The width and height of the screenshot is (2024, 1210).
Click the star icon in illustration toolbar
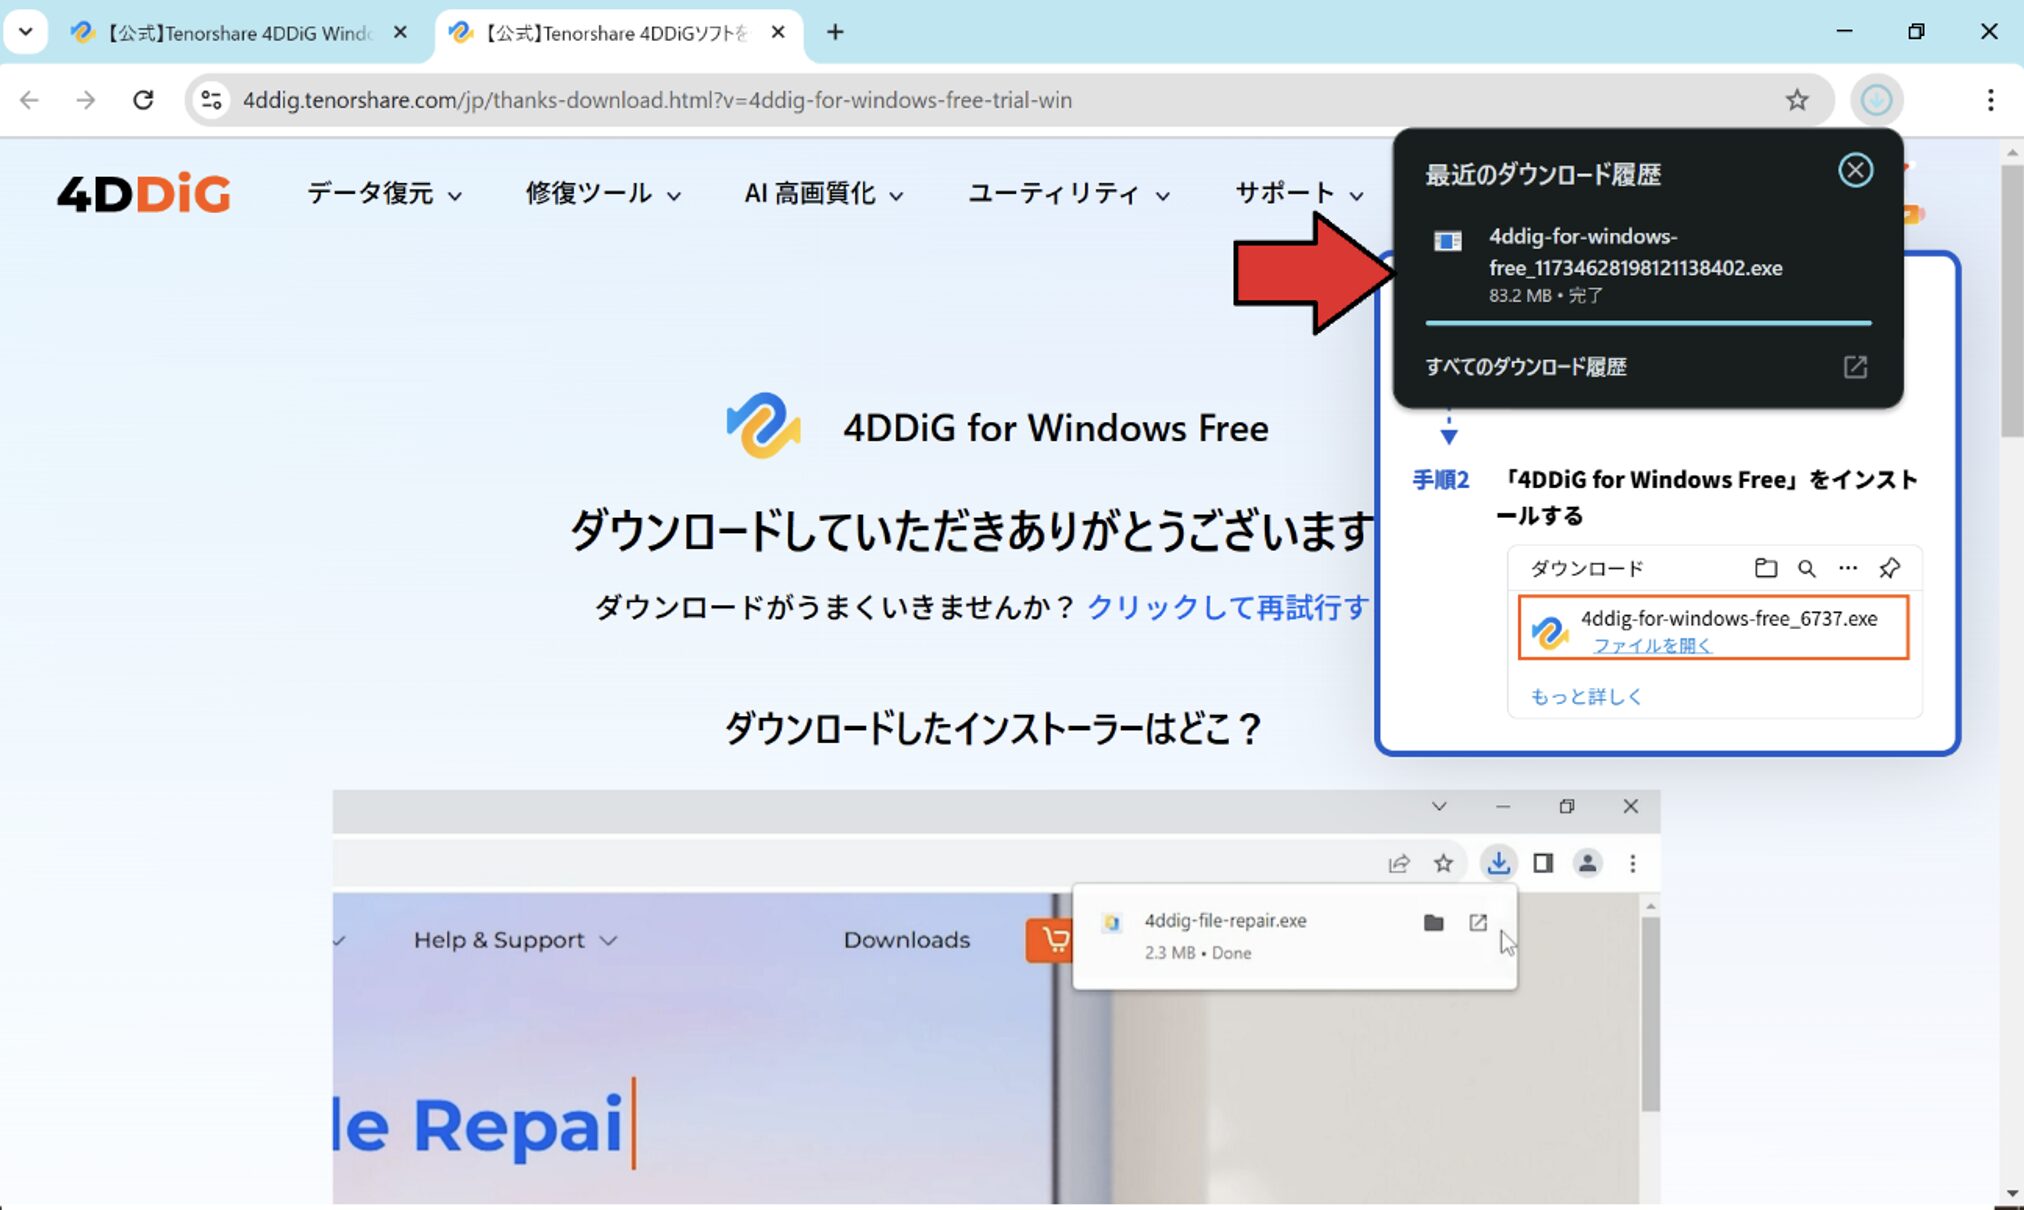[x=1443, y=863]
